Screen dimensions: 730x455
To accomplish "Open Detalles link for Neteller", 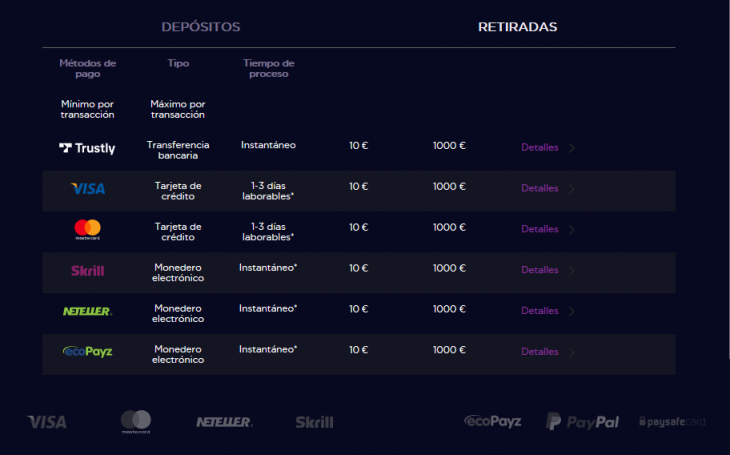I will [540, 311].
